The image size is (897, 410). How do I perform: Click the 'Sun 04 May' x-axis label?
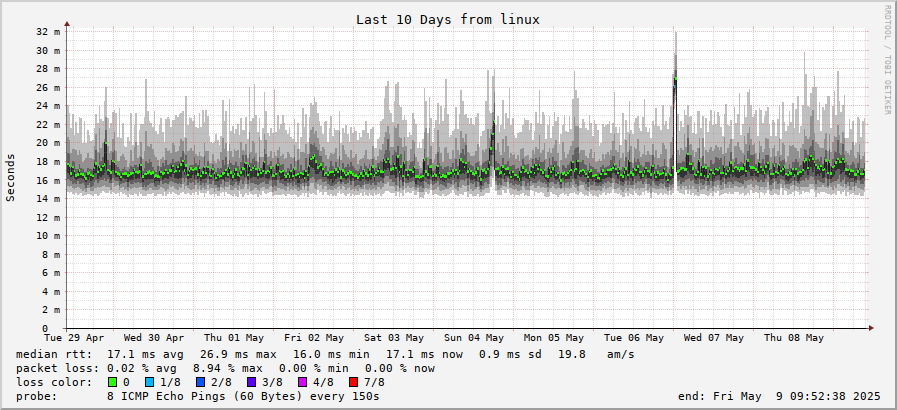(474, 338)
